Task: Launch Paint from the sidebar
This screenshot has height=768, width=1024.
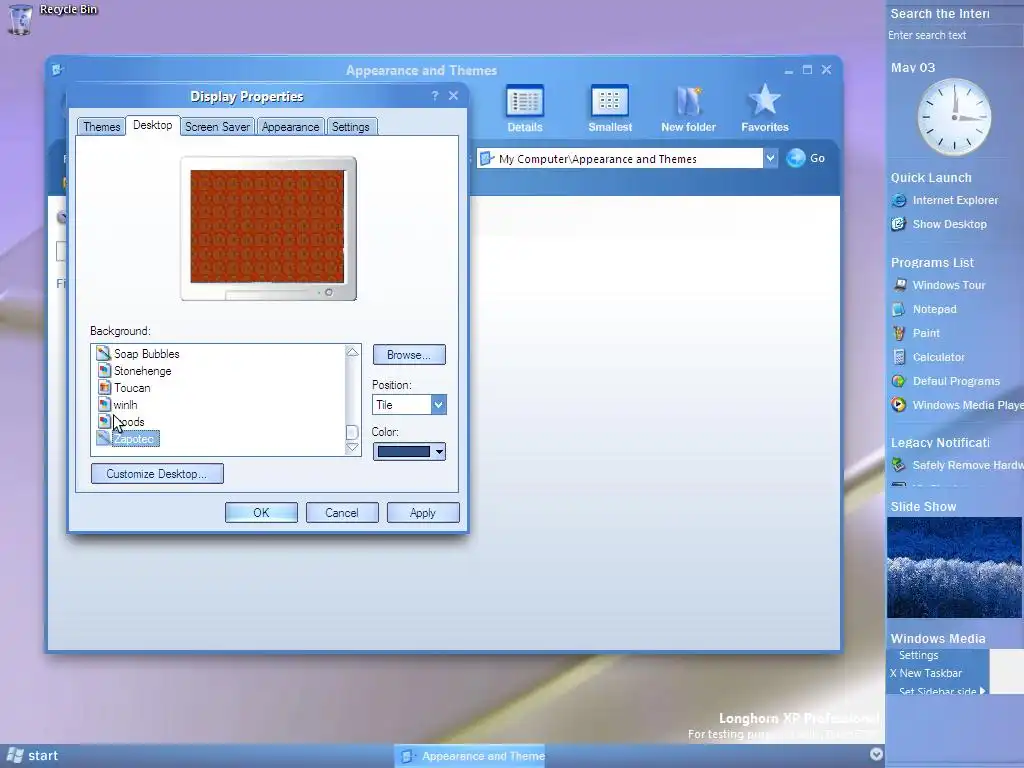Action: (916, 333)
